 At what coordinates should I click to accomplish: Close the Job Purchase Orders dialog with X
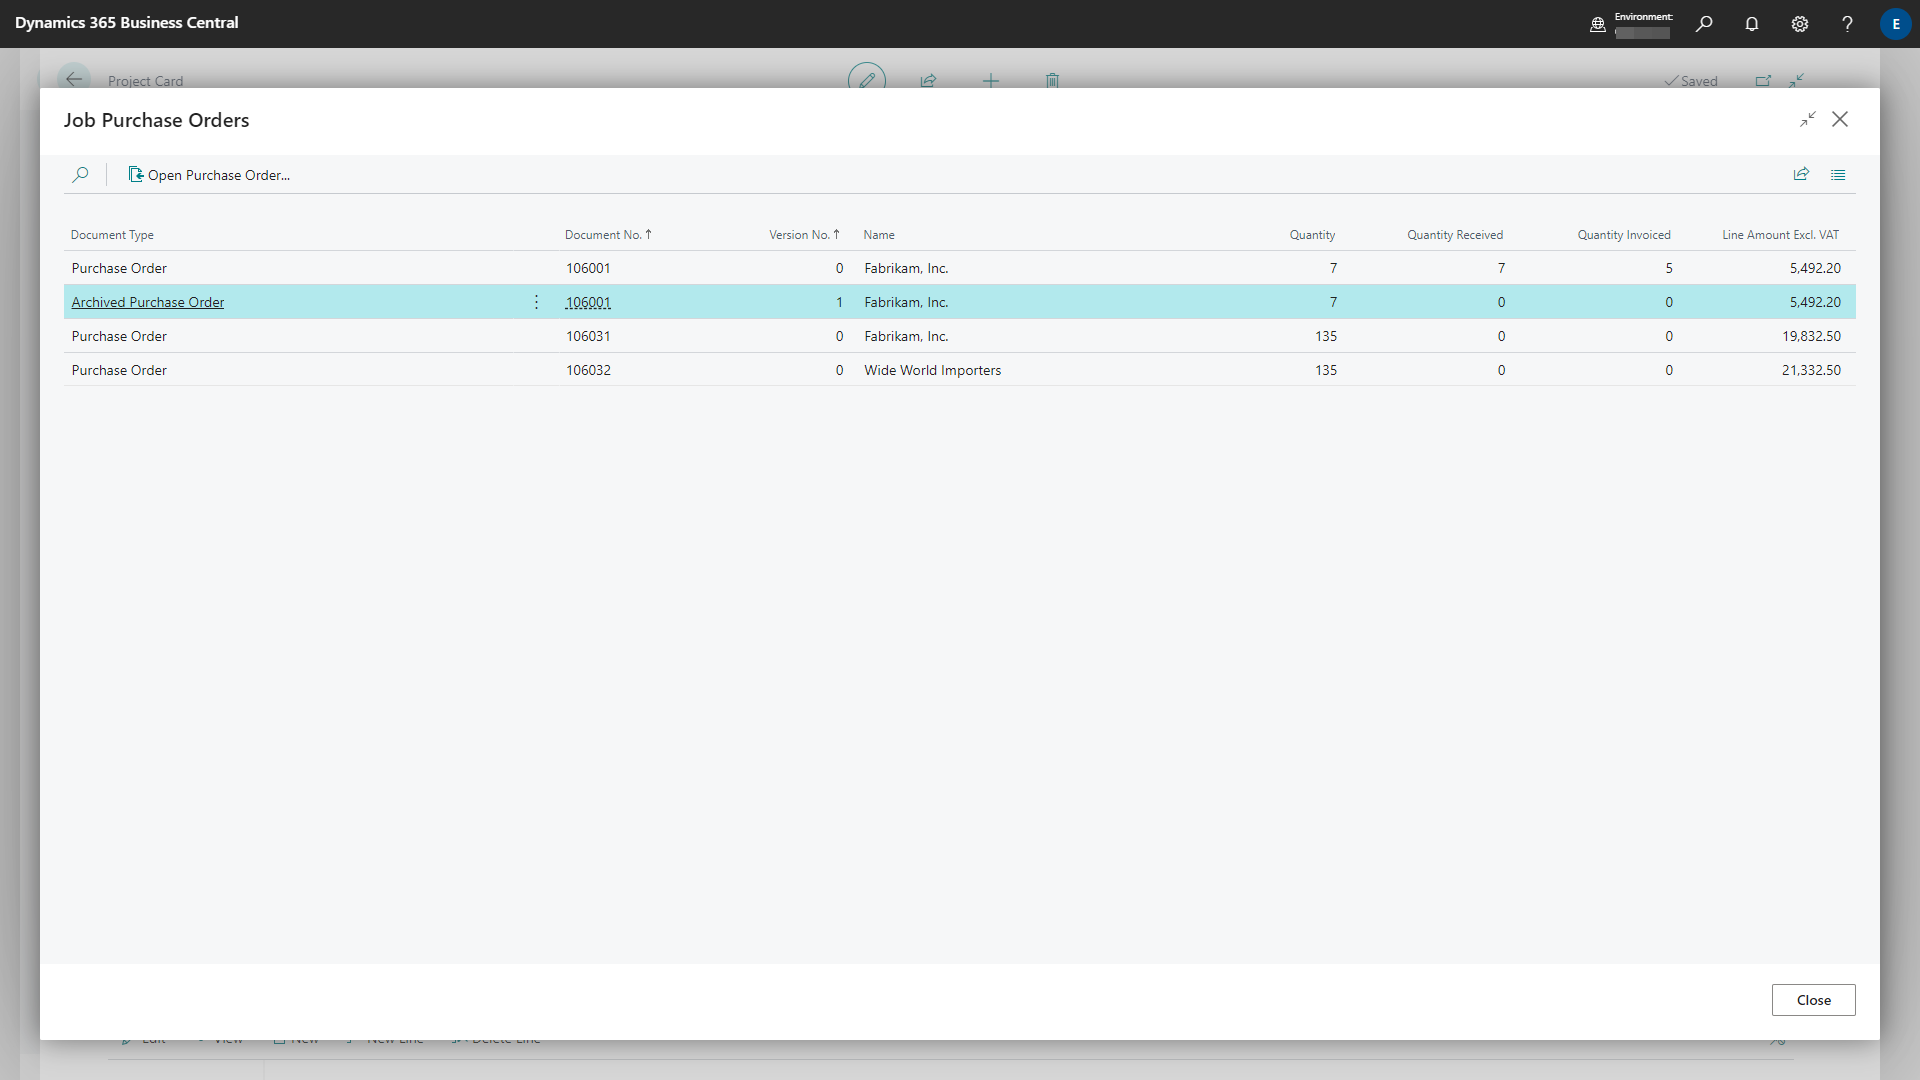click(1840, 119)
